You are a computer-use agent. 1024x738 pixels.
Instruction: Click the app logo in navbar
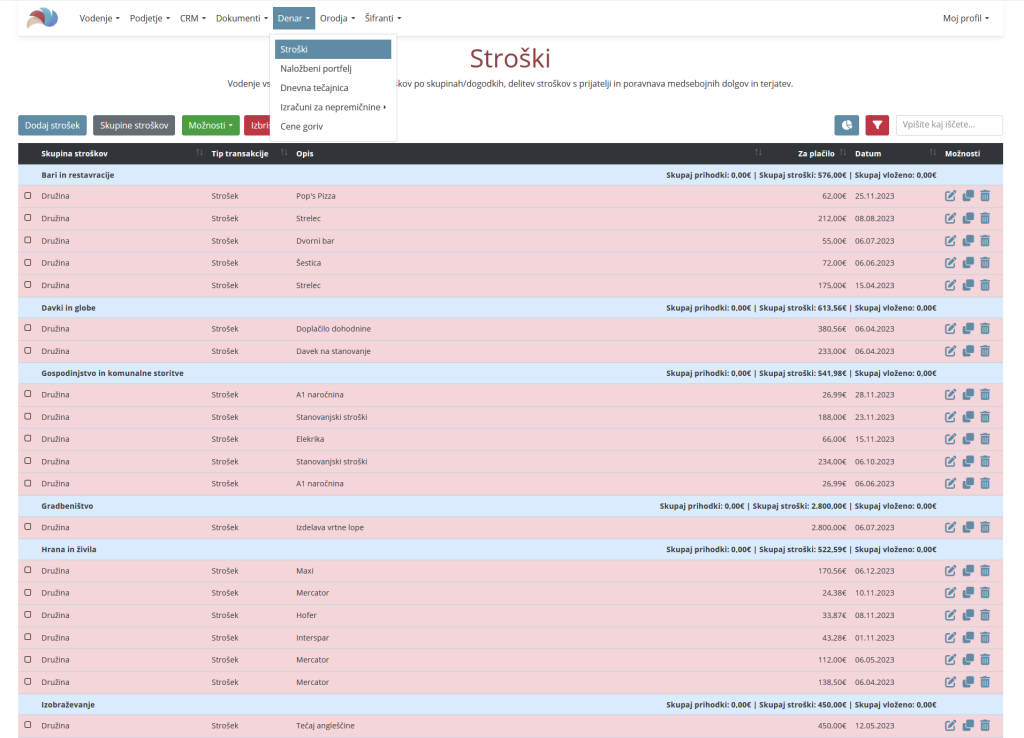click(42, 18)
